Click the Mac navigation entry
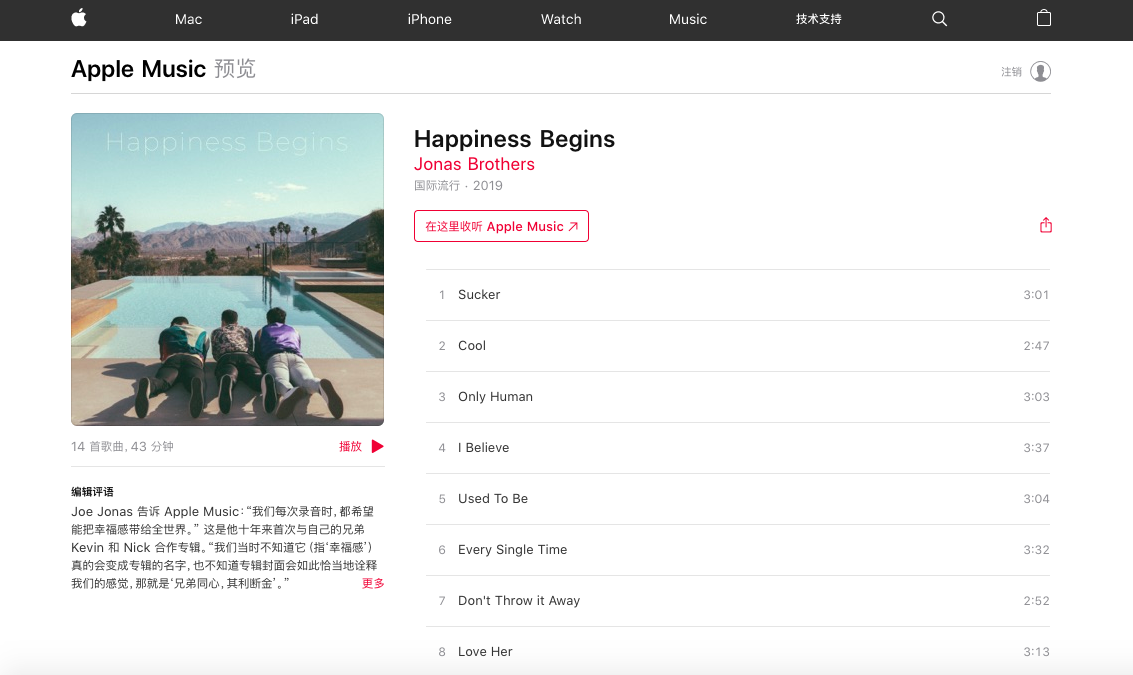The width and height of the screenshot is (1133, 675). tap(188, 19)
